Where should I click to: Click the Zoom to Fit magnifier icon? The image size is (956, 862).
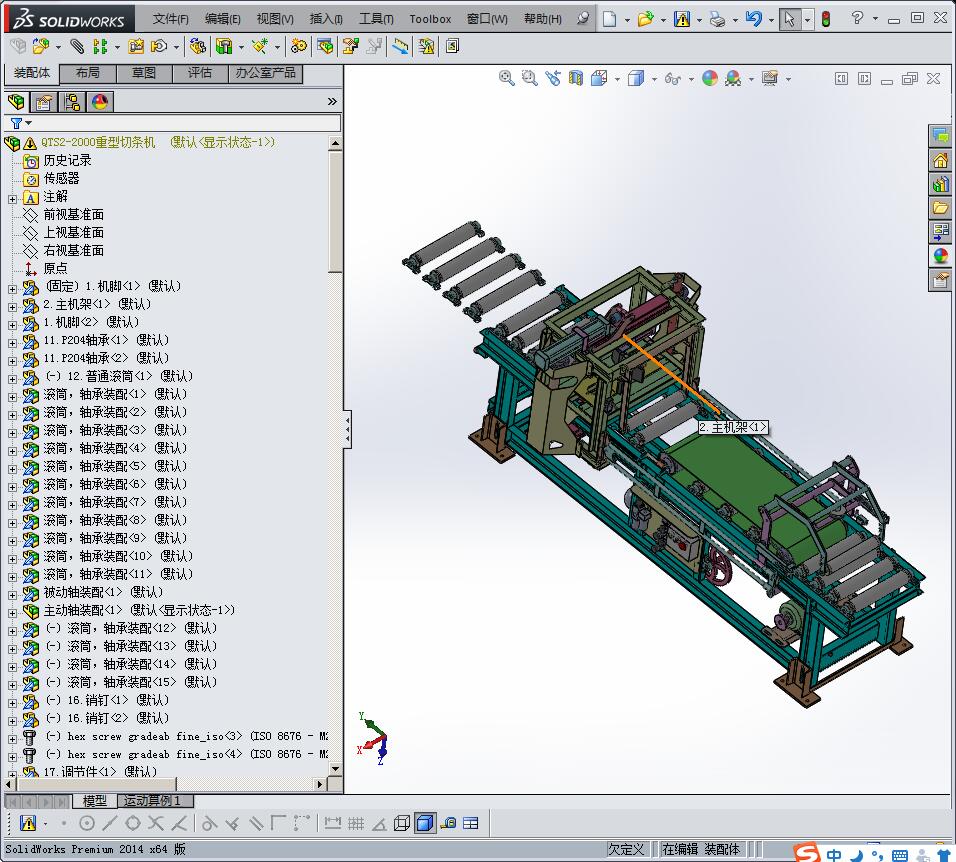click(x=507, y=79)
